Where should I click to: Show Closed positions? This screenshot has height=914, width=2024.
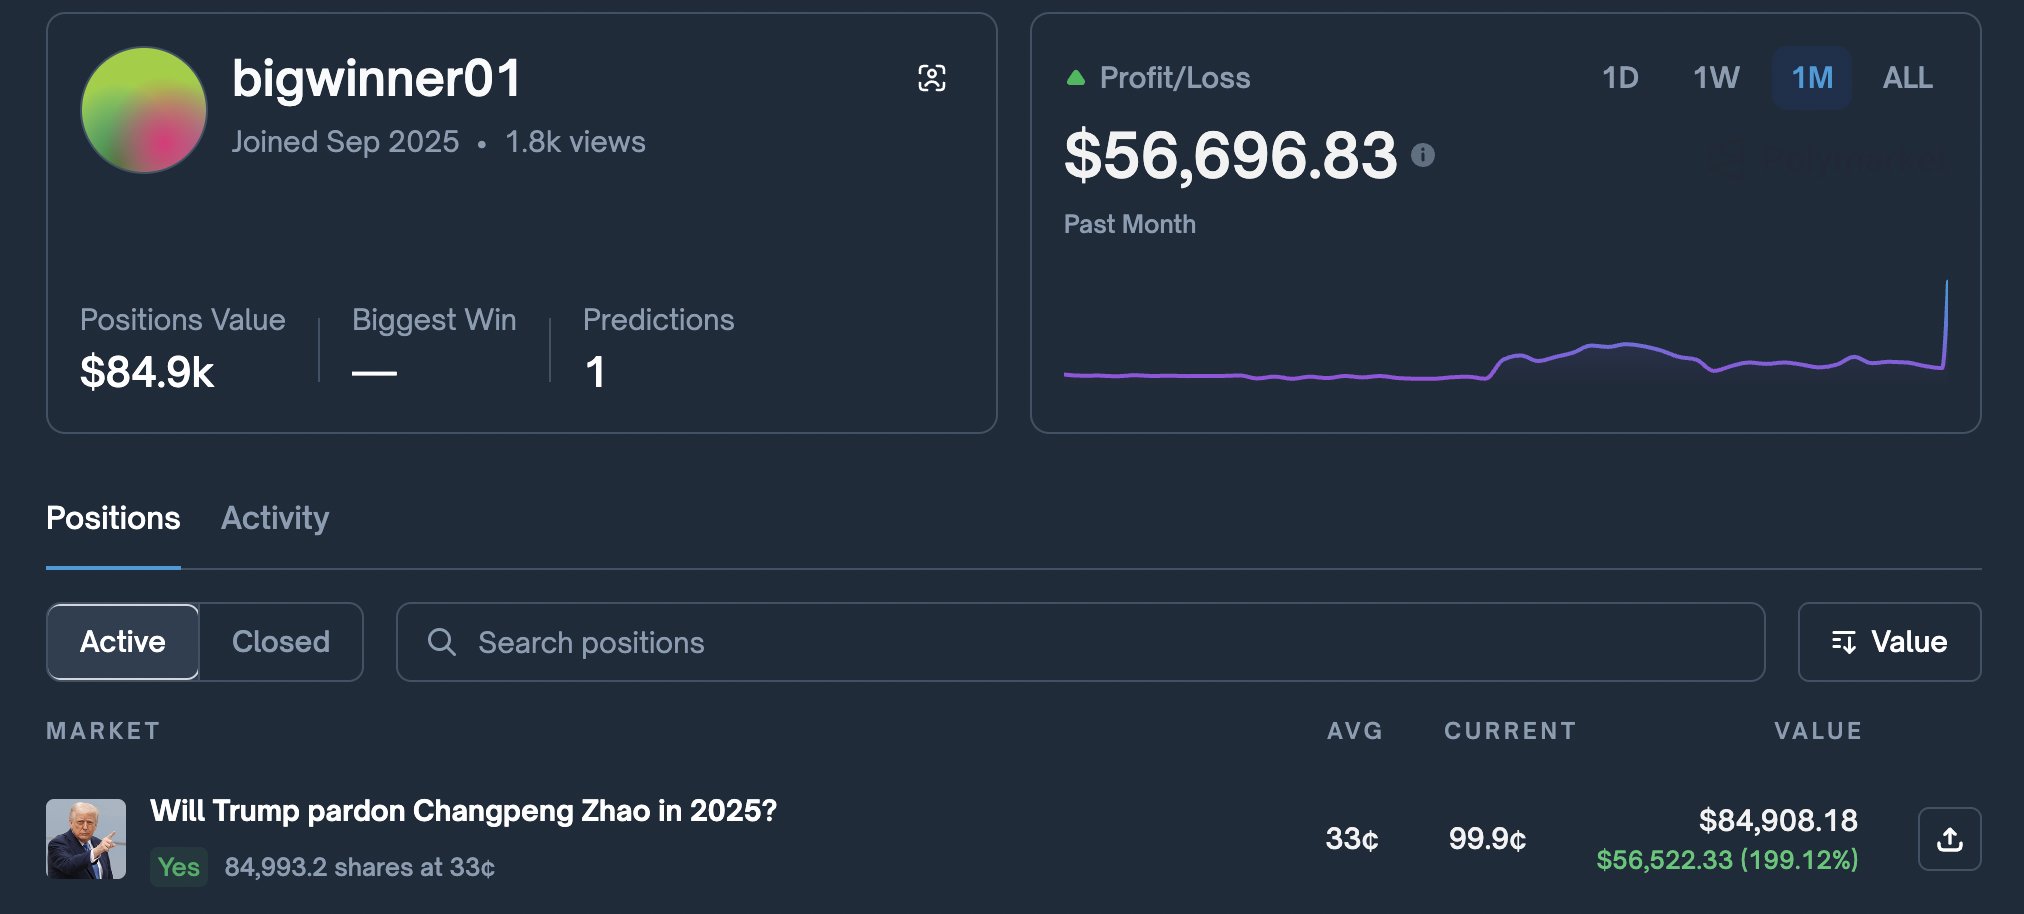[281, 642]
